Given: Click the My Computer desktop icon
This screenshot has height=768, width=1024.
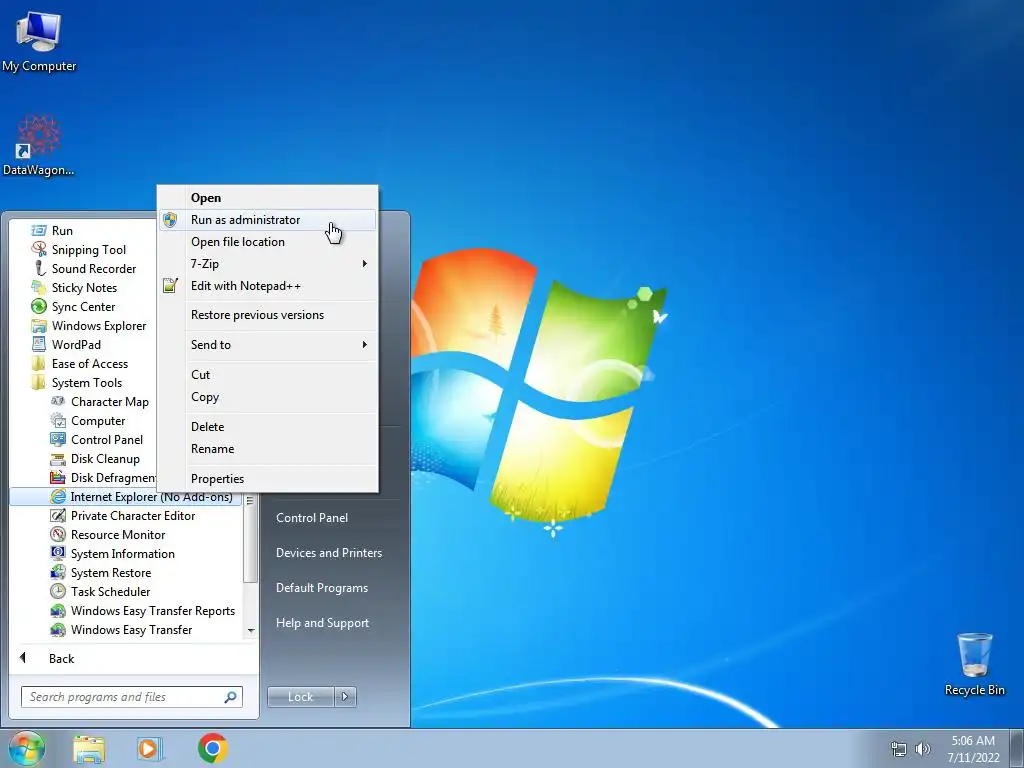Looking at the screenshot, I should 39,41.
